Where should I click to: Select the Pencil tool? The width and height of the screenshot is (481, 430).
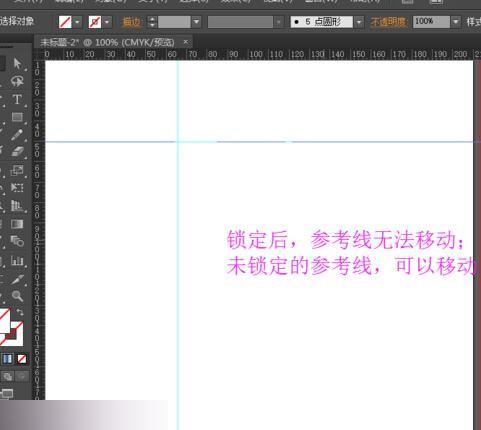pos(17,135)
